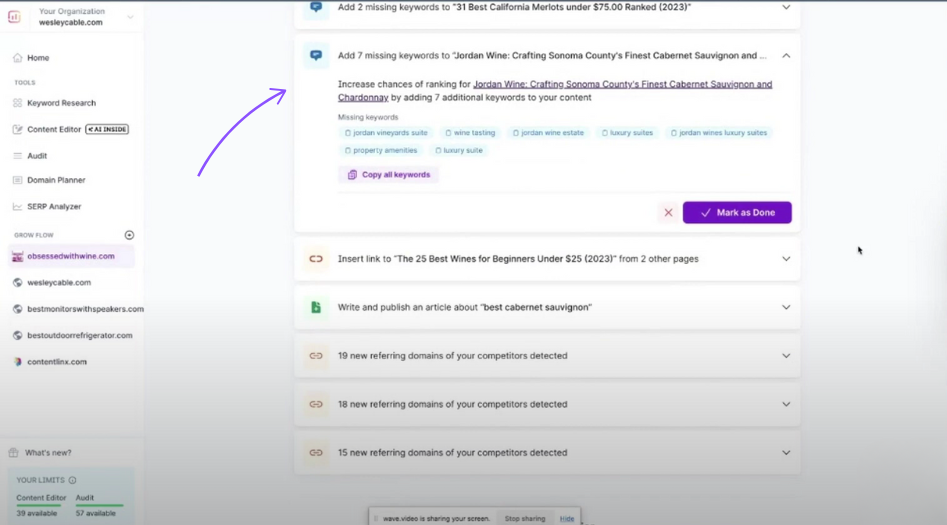Click the 19 referring domains link icon
This screenshot has width=947, height=525.
(316, 356)
